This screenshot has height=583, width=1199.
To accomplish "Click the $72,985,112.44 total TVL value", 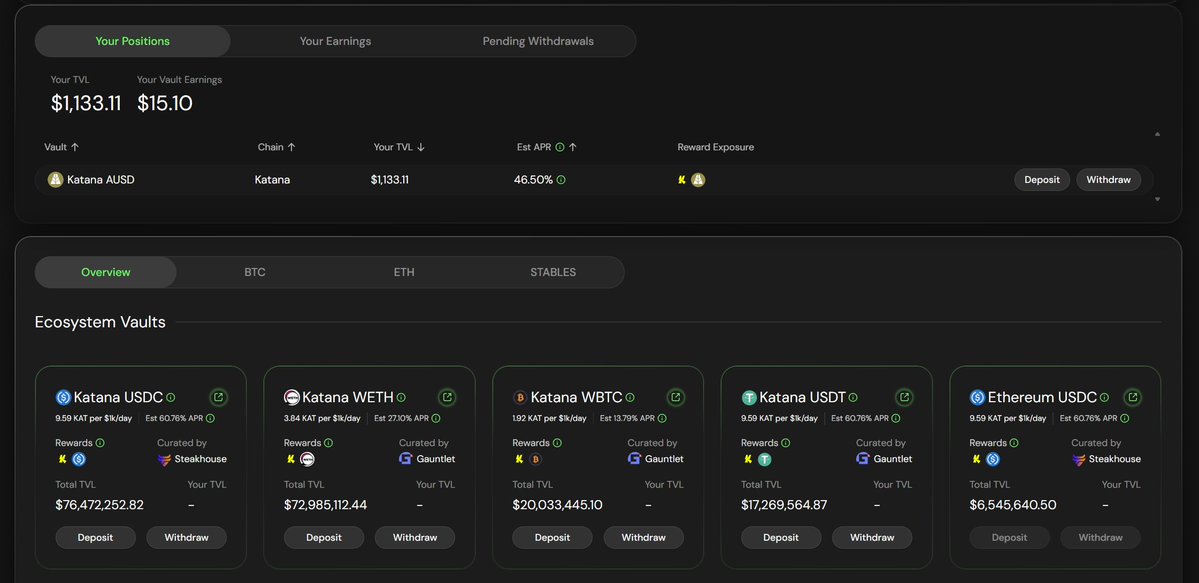I will coord(326,505).
